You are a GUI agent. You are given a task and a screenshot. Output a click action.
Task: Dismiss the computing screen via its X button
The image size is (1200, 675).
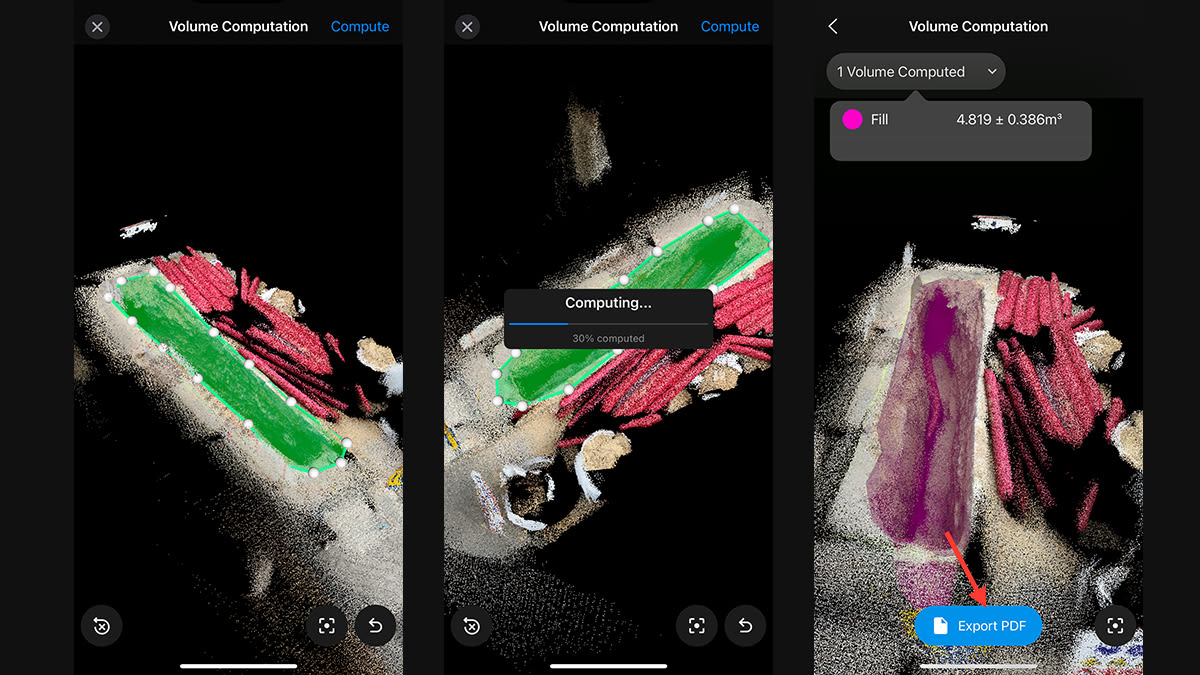point(467,26)
